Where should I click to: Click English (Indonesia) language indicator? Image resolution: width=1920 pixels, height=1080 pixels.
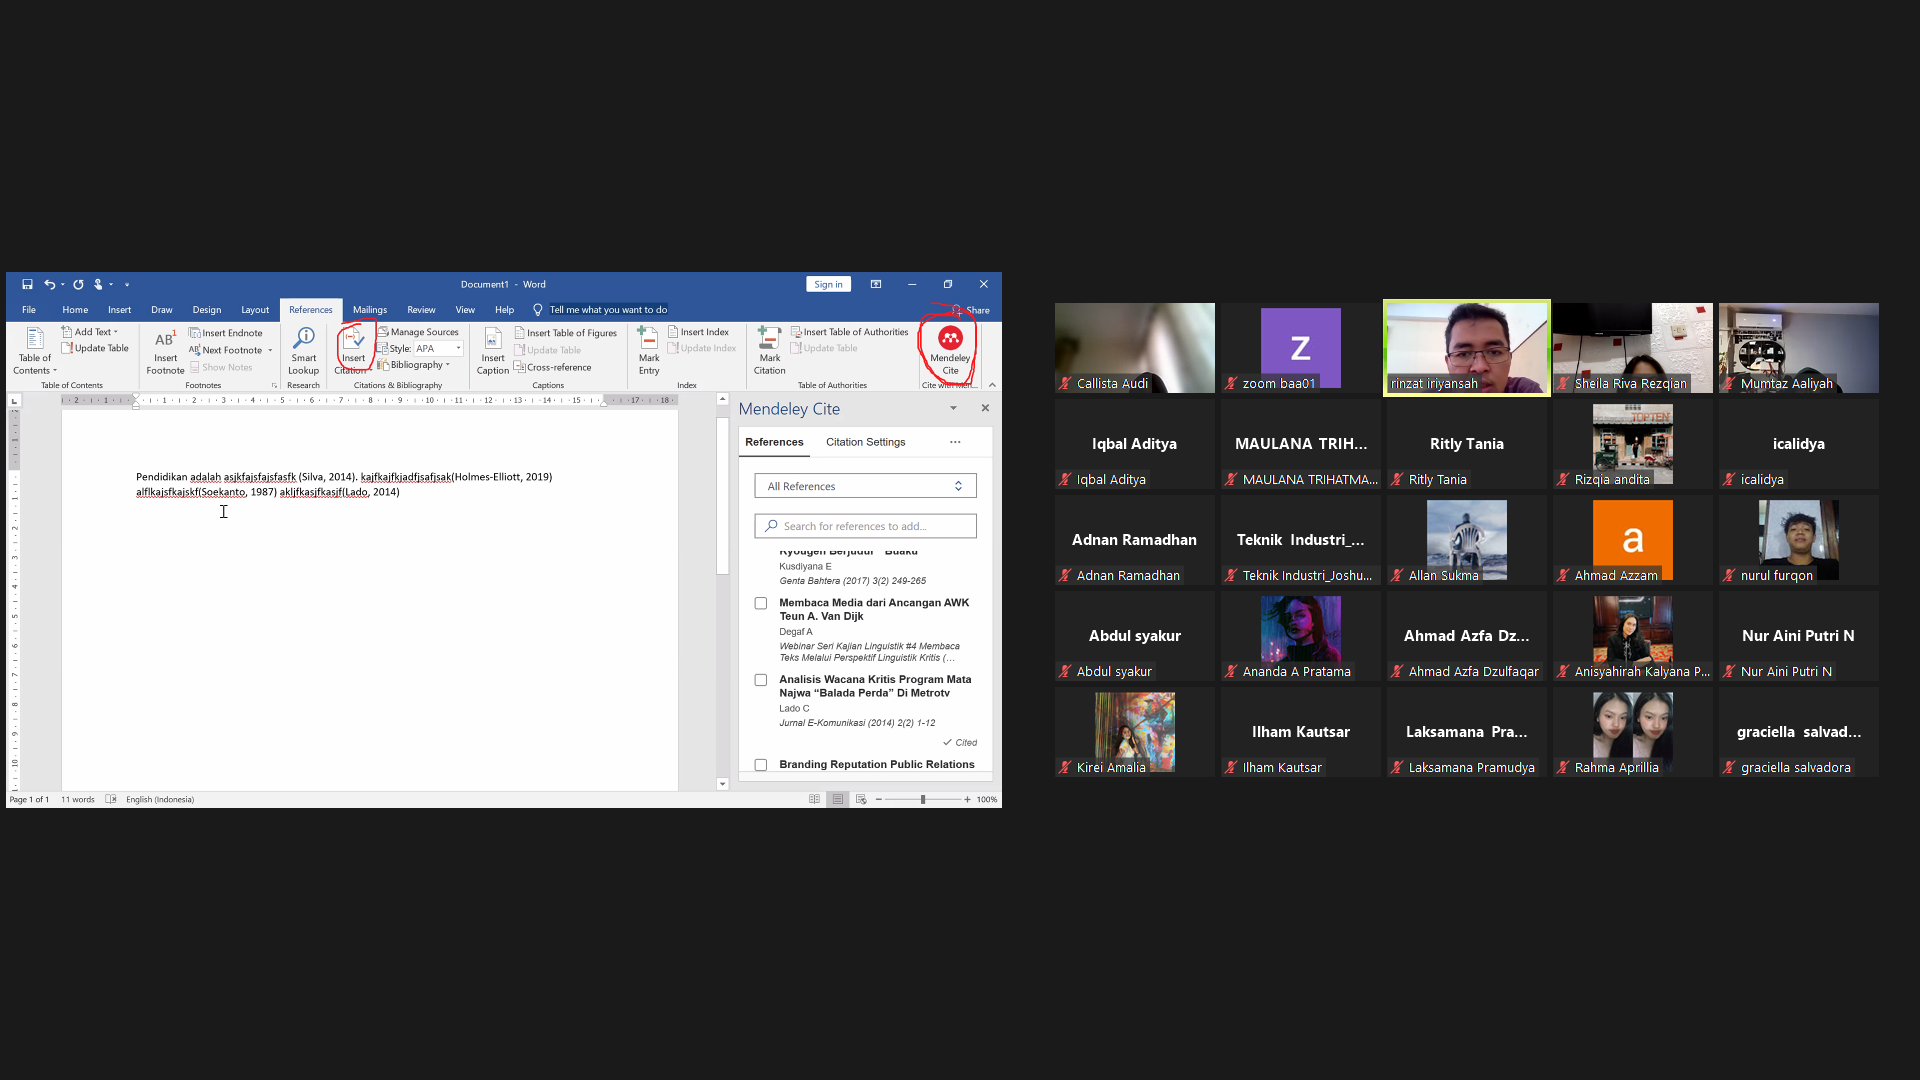pyautogui.click(x=160, y=800)
